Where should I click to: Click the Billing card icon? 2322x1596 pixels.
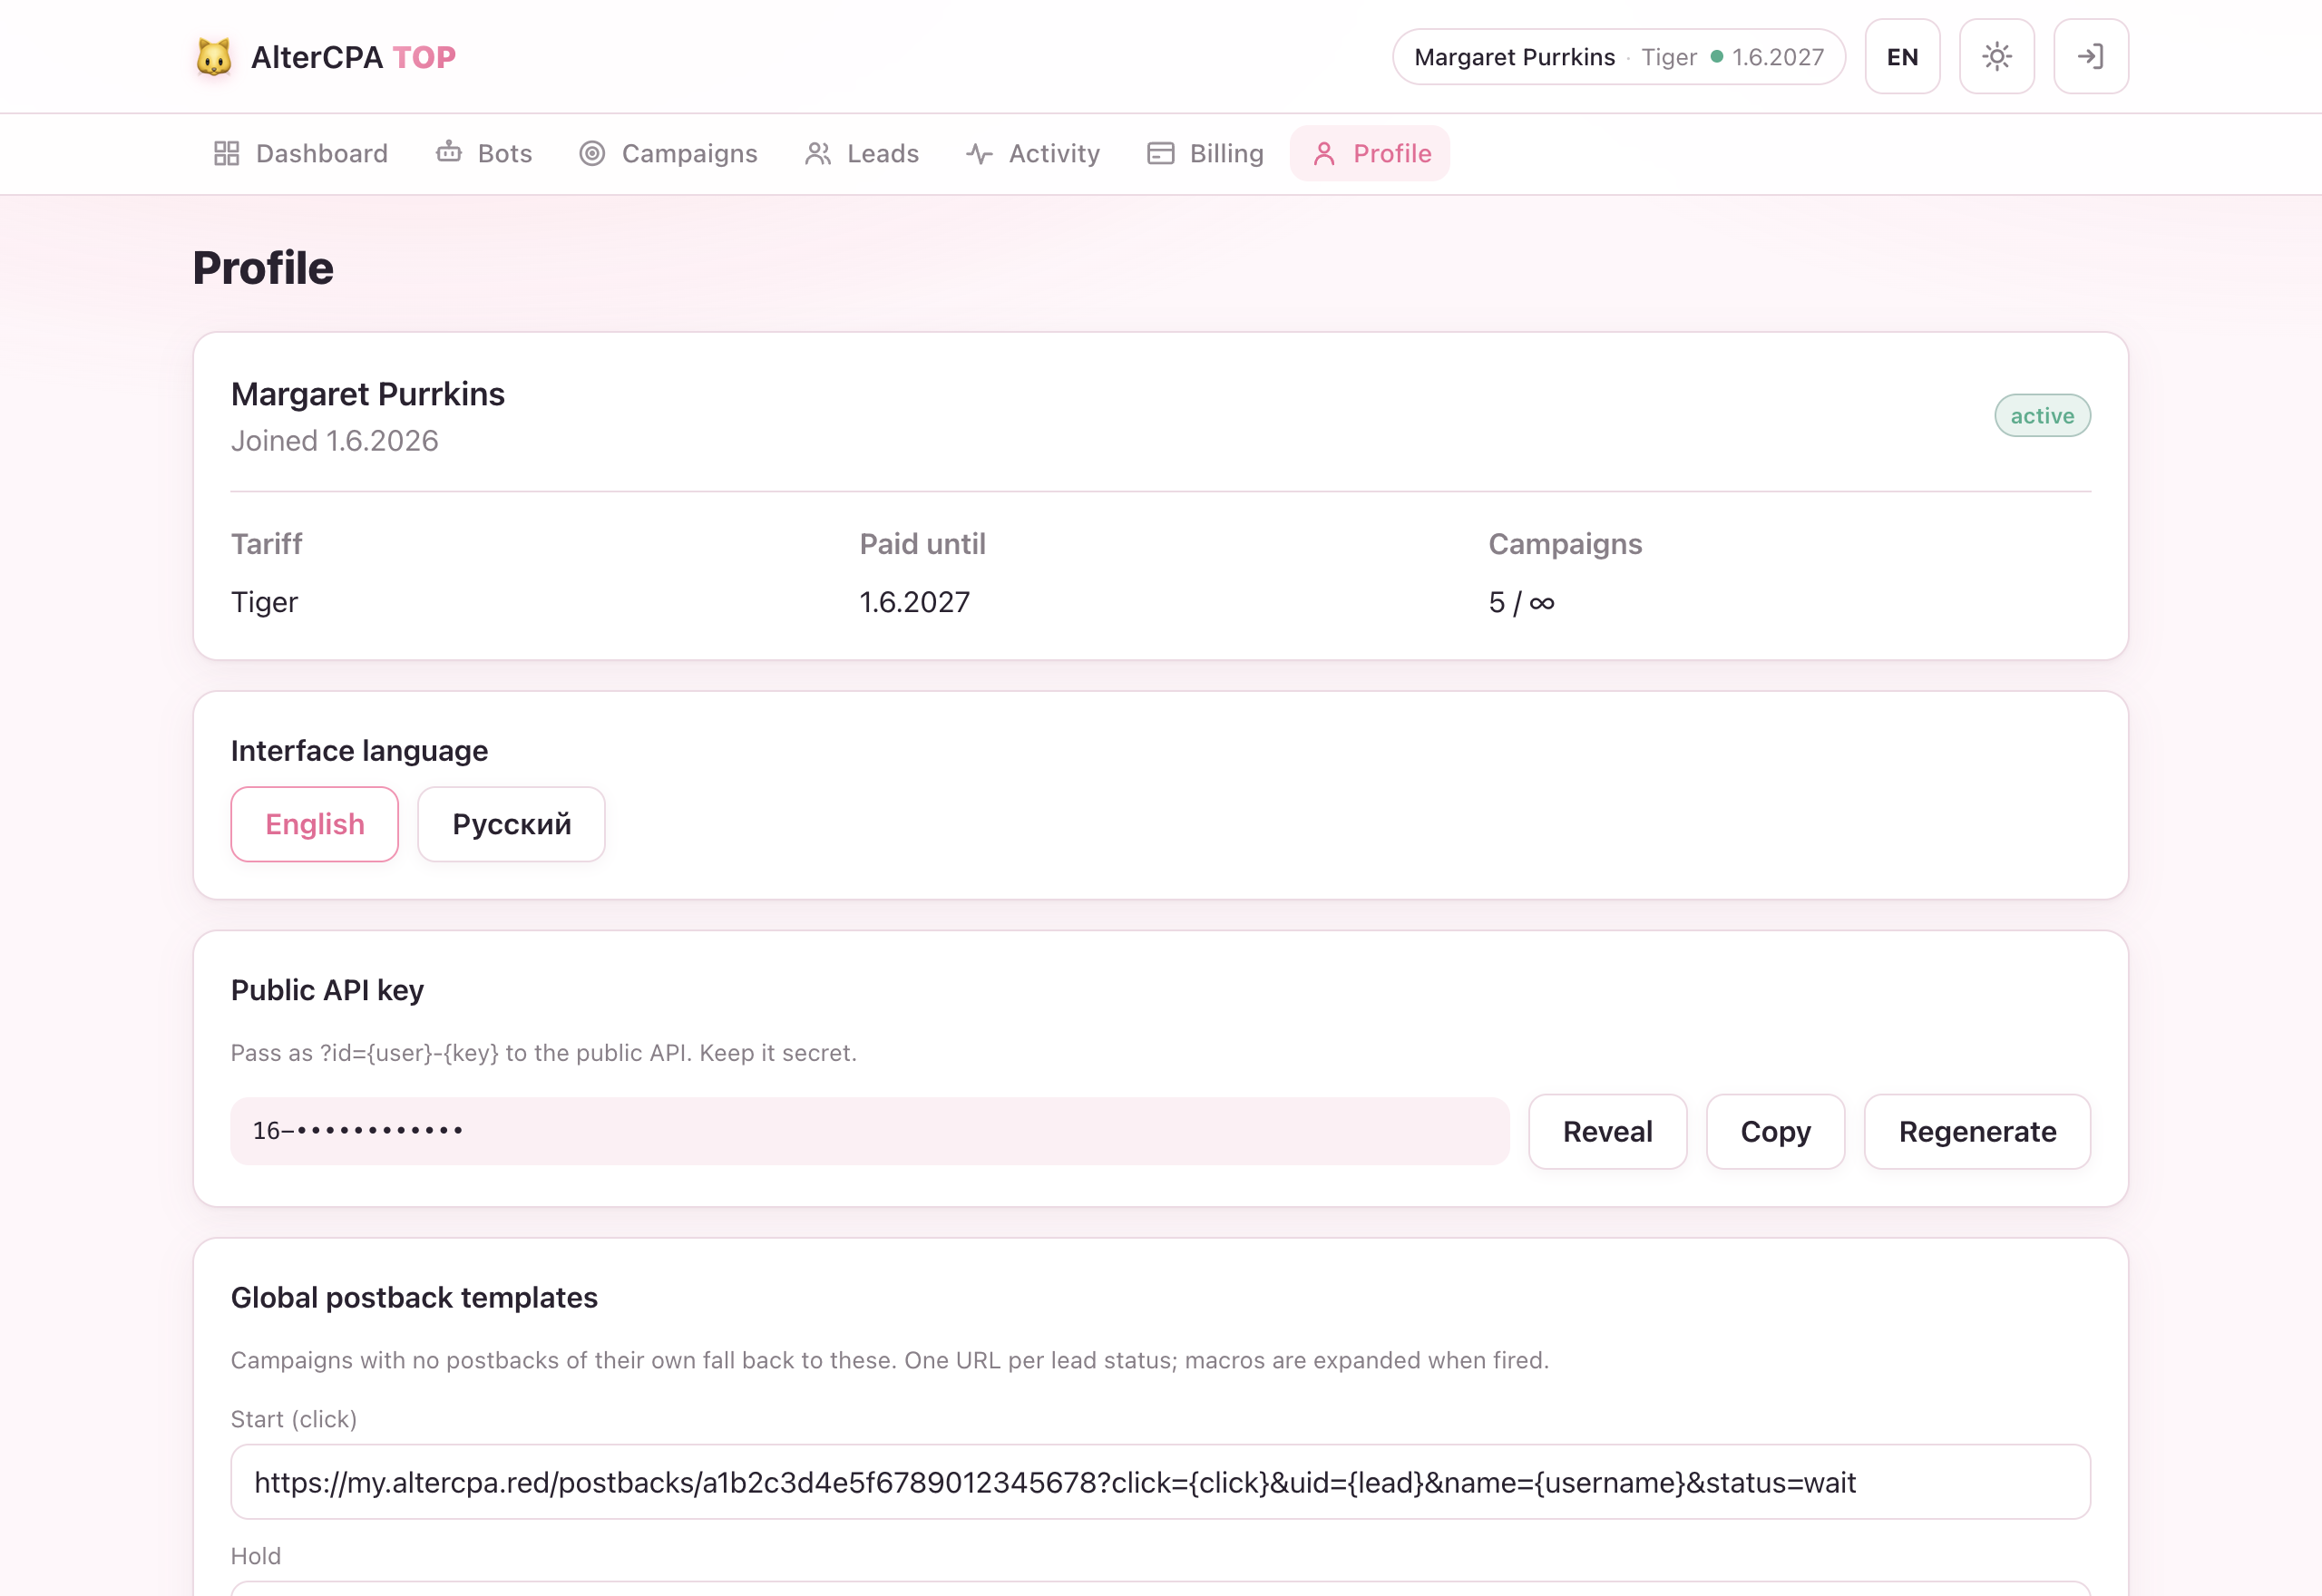(1161, 153)
